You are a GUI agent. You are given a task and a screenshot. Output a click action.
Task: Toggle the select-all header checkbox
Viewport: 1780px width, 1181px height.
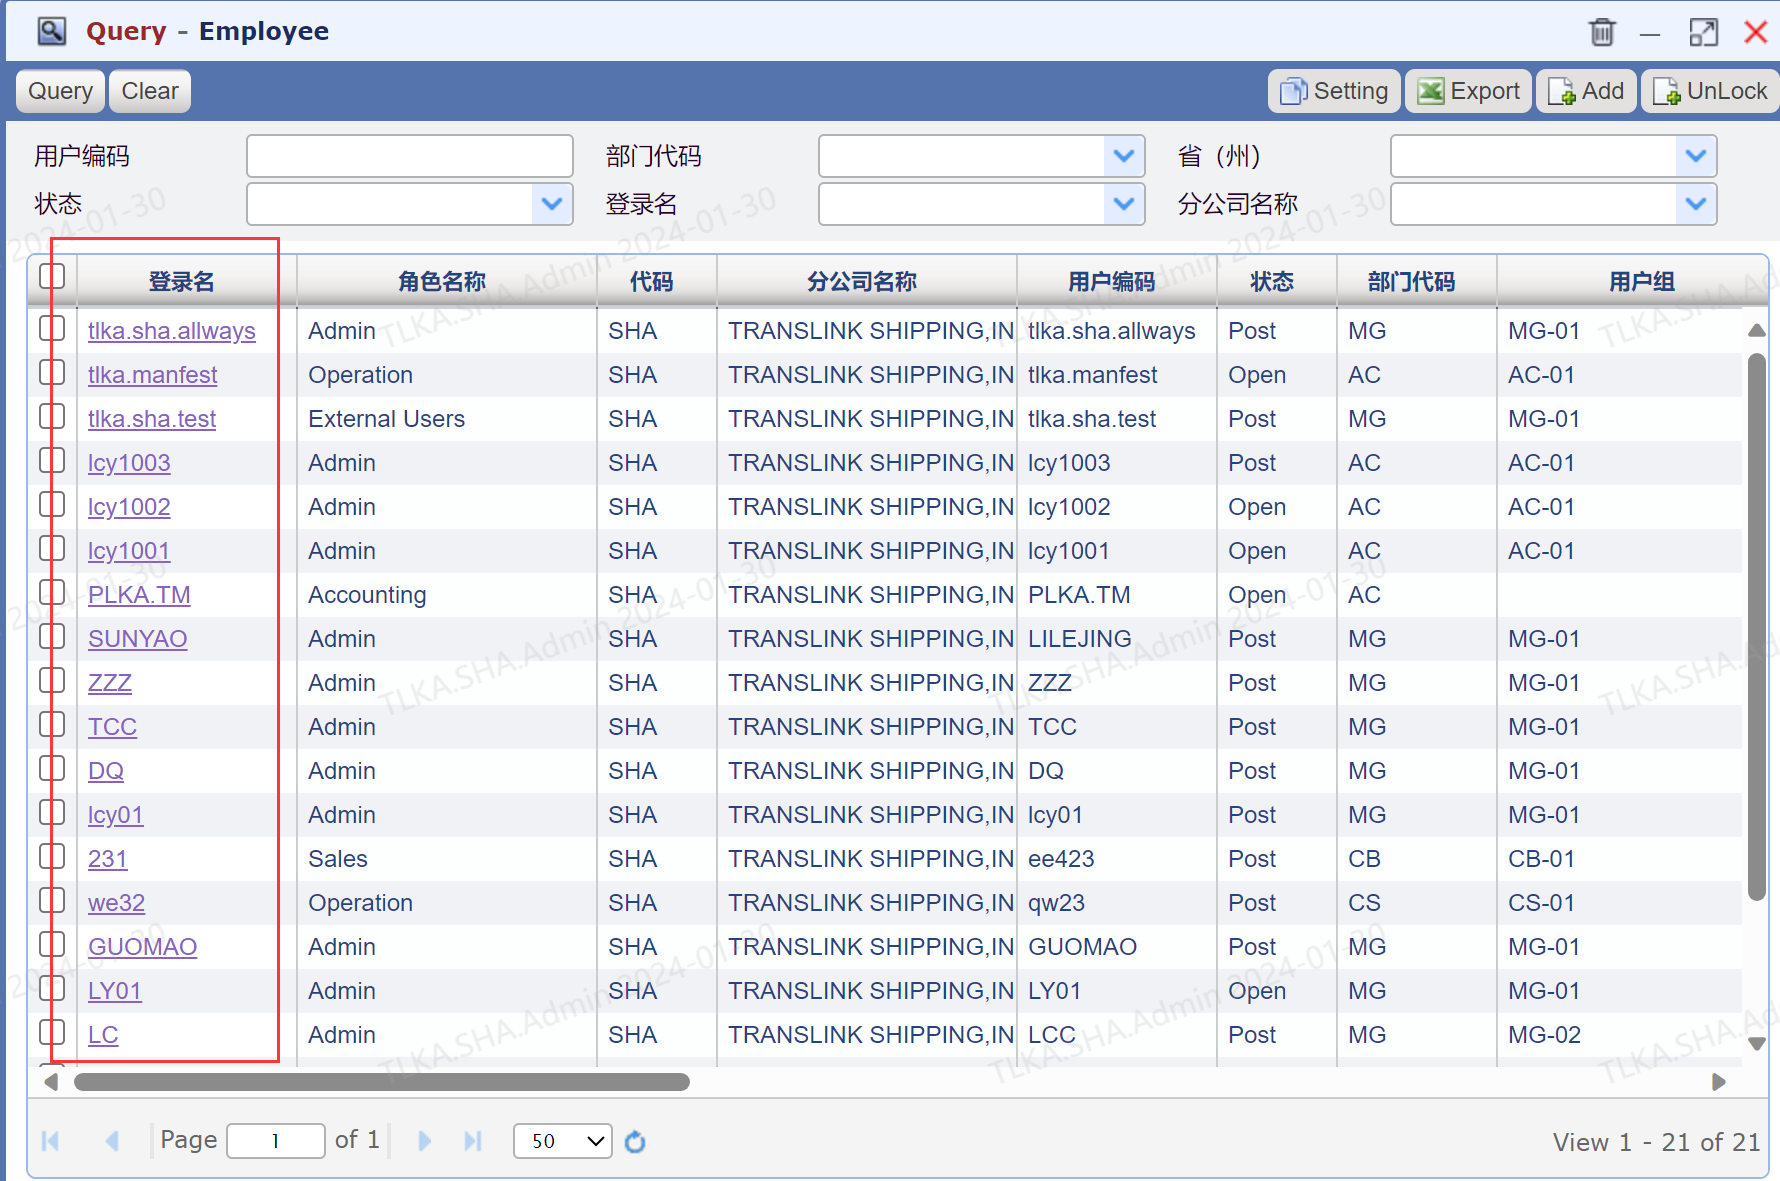tap(52, 276)
